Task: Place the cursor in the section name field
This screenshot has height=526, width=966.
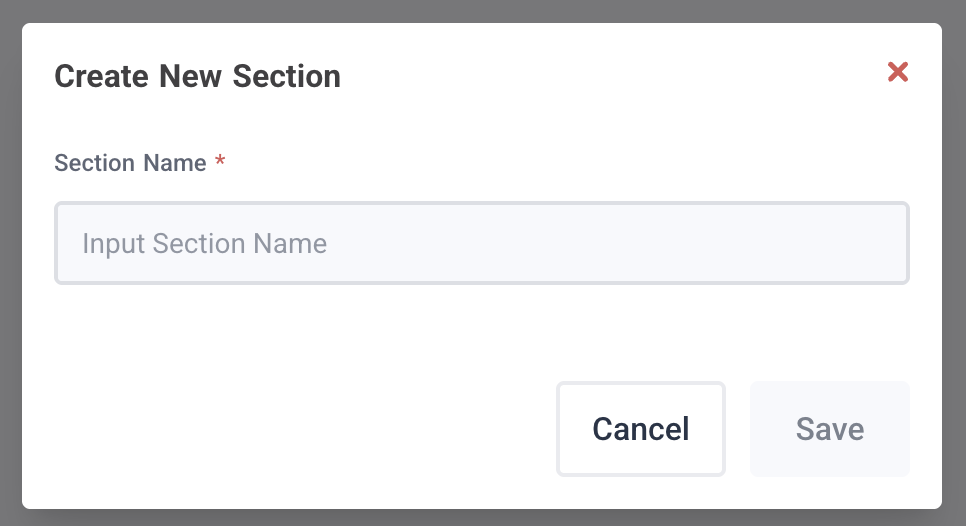Action: tap(481, 243)
